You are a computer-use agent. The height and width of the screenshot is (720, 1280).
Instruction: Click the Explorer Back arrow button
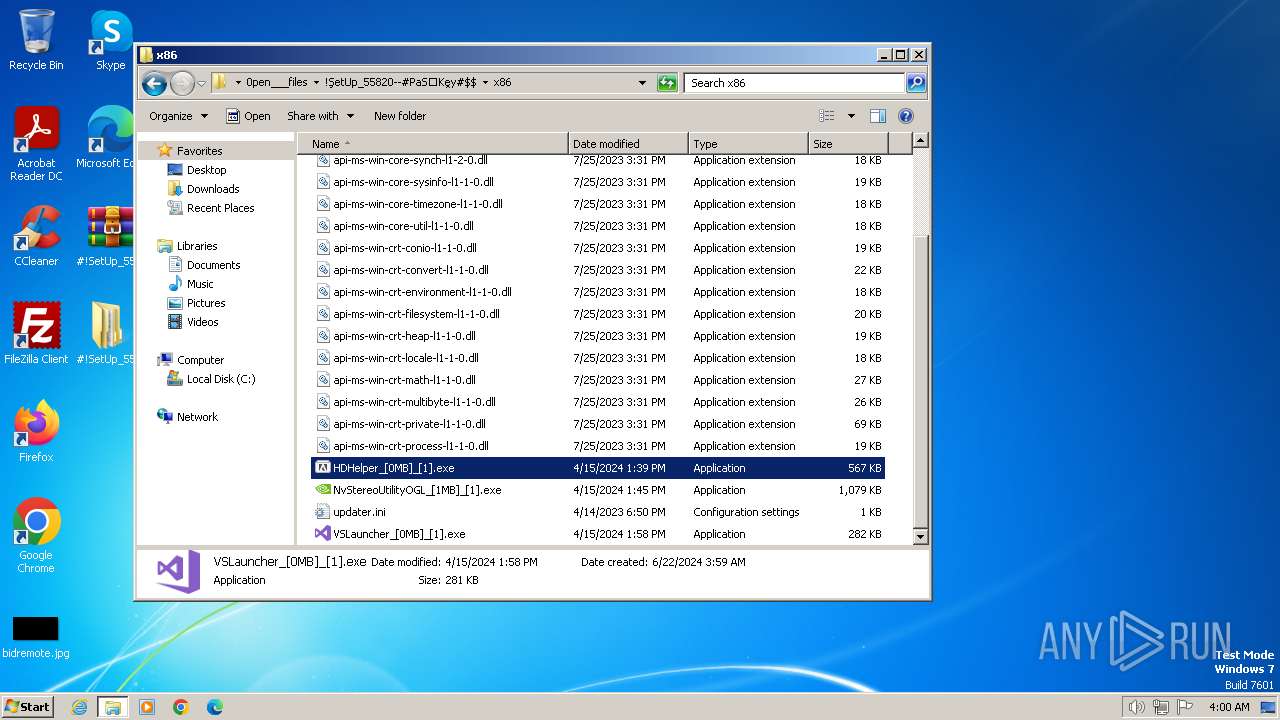coord(154,83)
